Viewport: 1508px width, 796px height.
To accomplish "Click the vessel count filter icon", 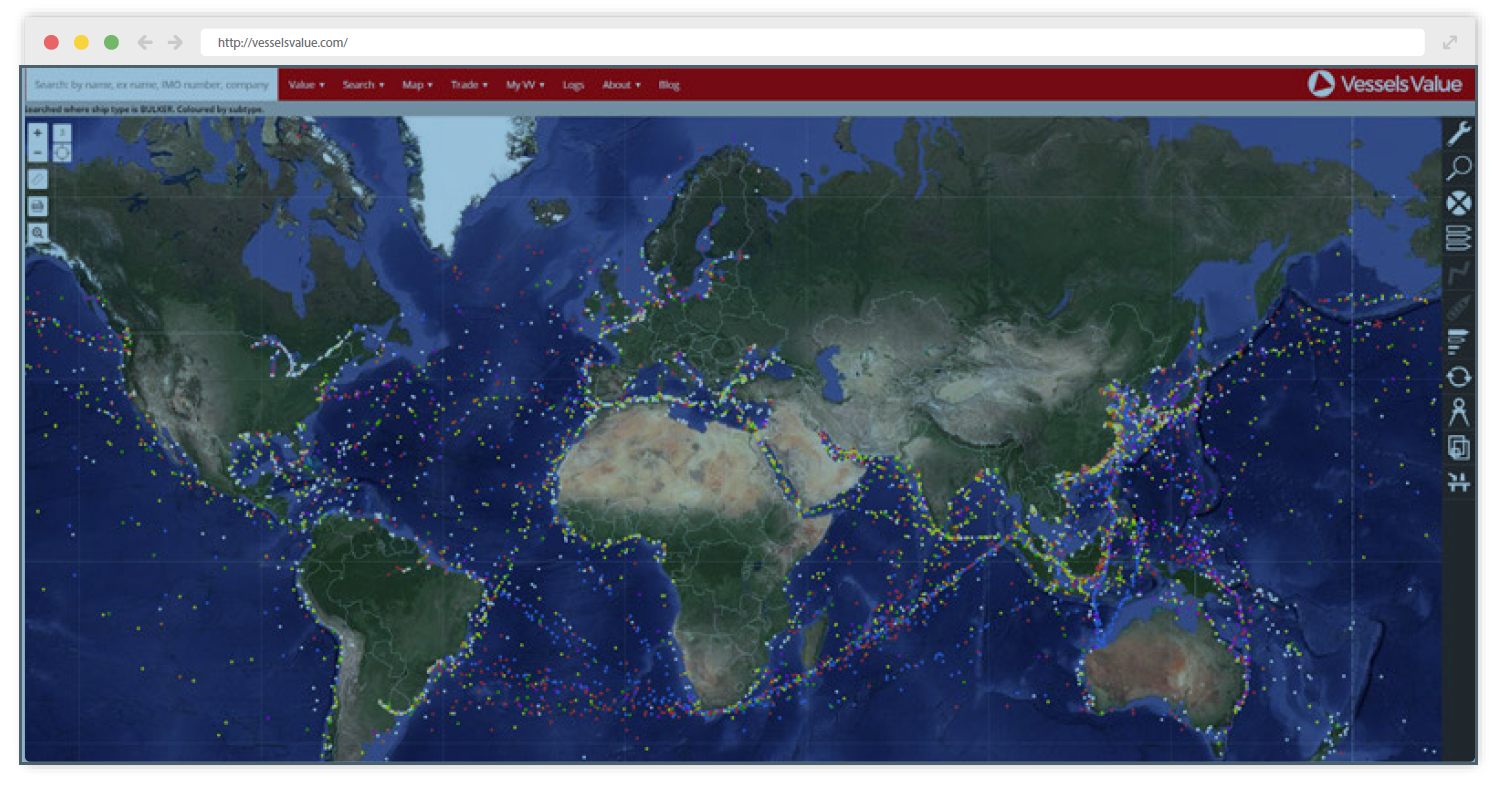I will tap(1458, 341).
